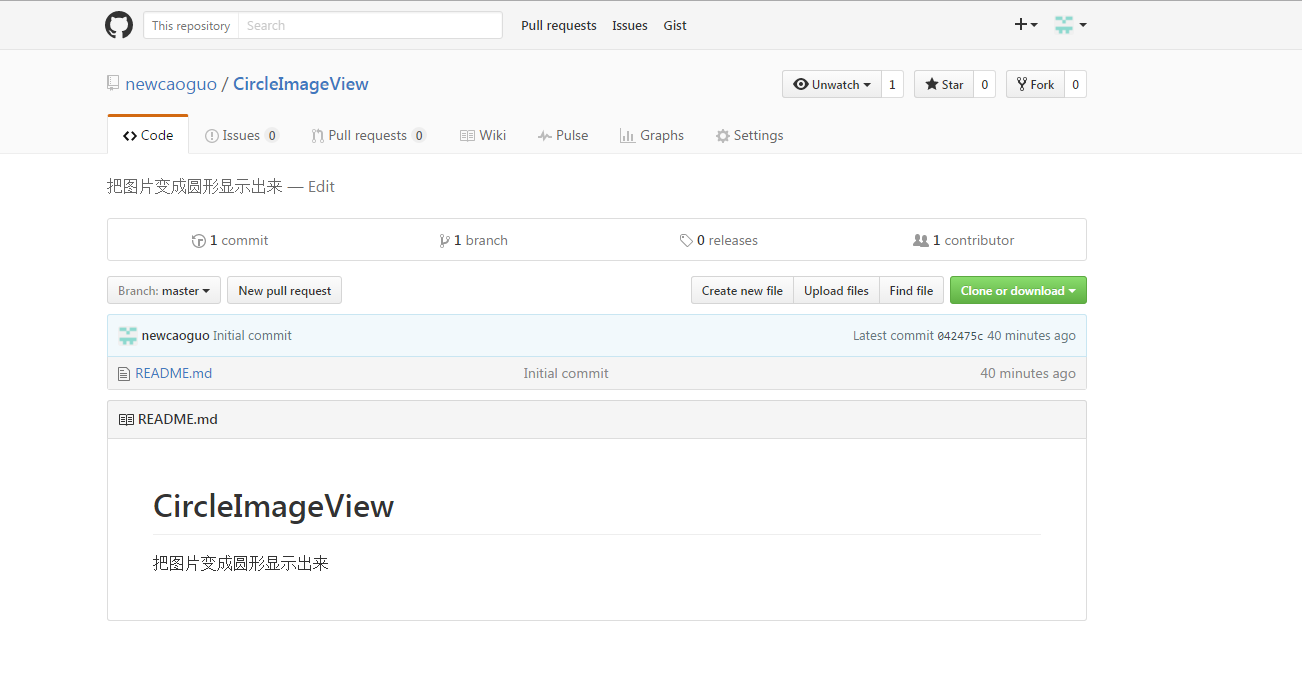The image size is (1302, 678).
Task: Open the newcaoguo owner link
Action: tap(171, 84)
